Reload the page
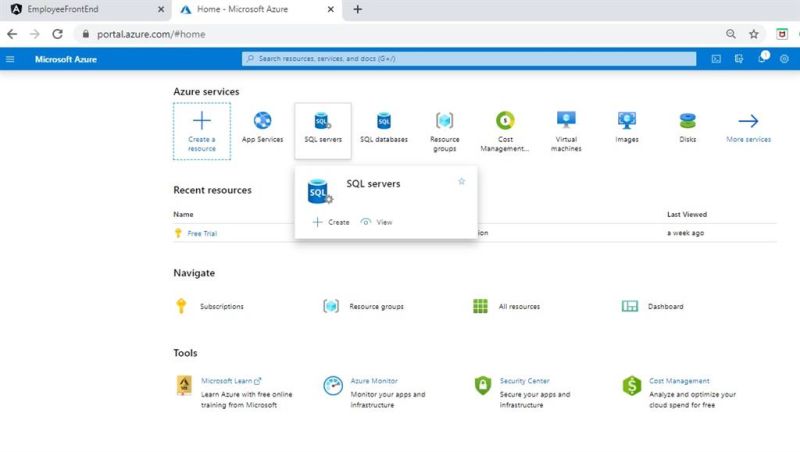This screenshot has height=452, width=800. tap(58, 34)
